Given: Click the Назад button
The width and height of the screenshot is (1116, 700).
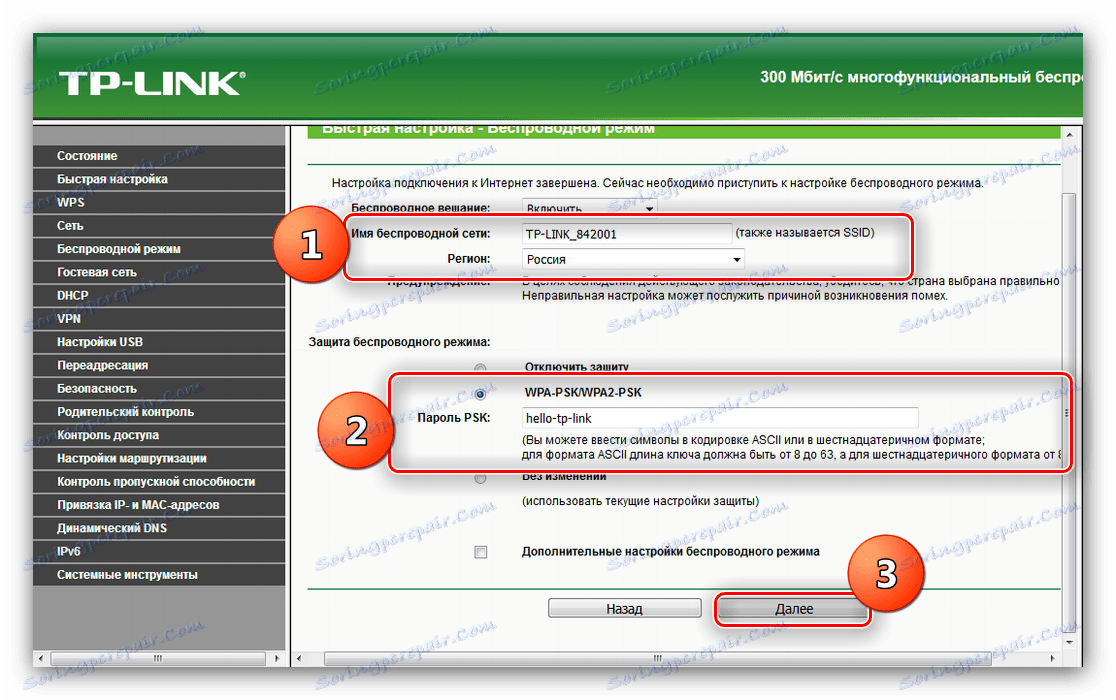Looking at the screenshot, I should [x=624, y=609].
